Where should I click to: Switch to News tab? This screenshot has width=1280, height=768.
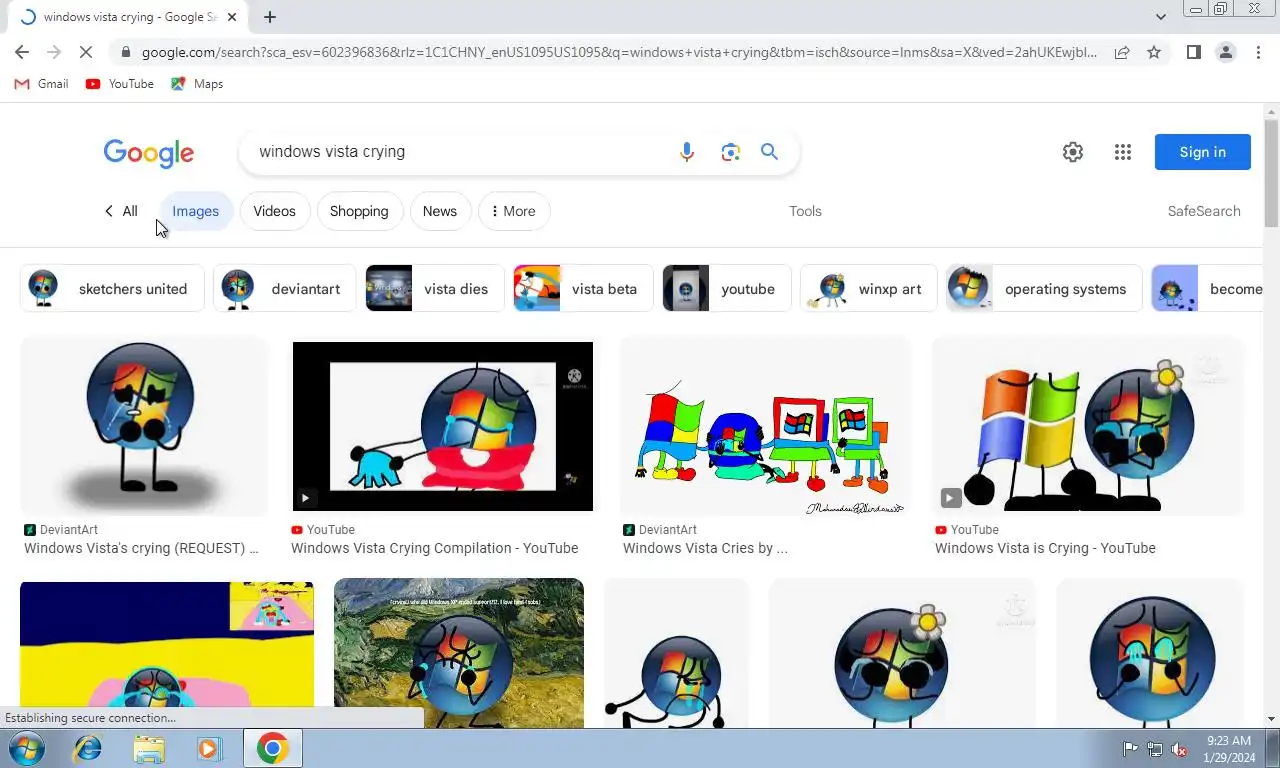pyautogui.click(x=440, y=211)
